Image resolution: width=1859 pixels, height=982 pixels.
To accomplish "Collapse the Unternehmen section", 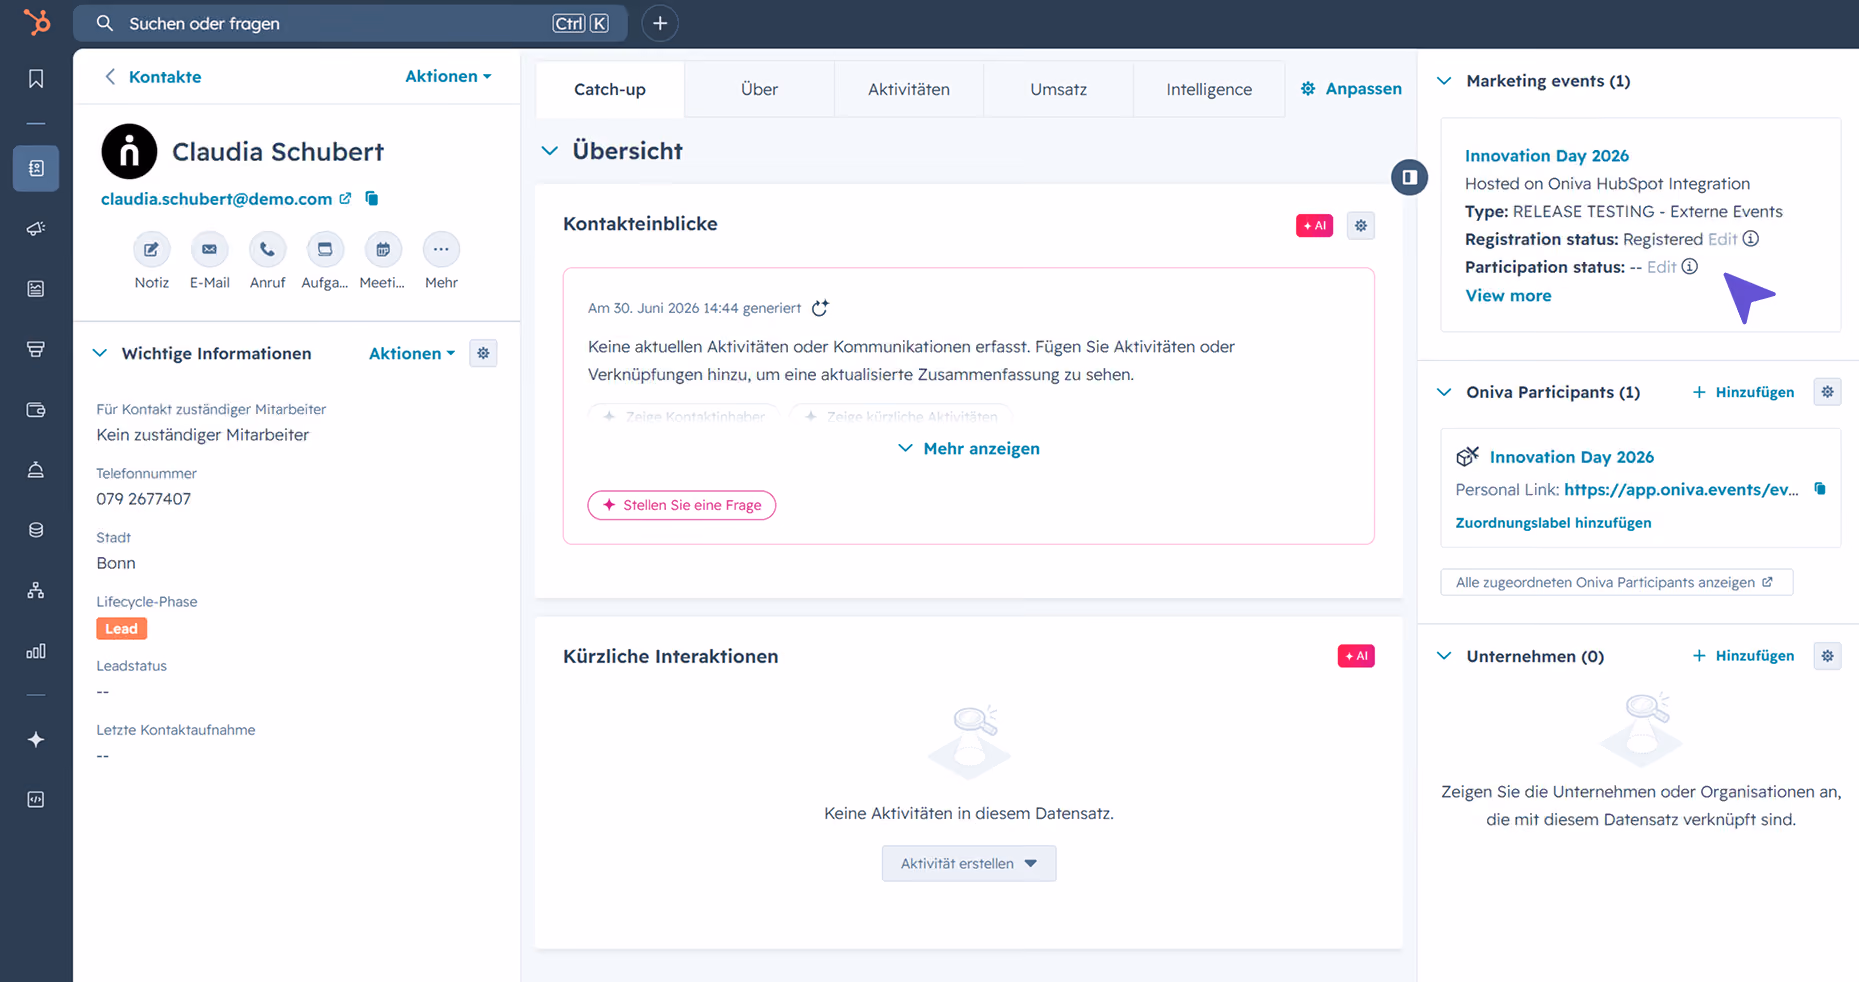I will tap(1444, 656).
